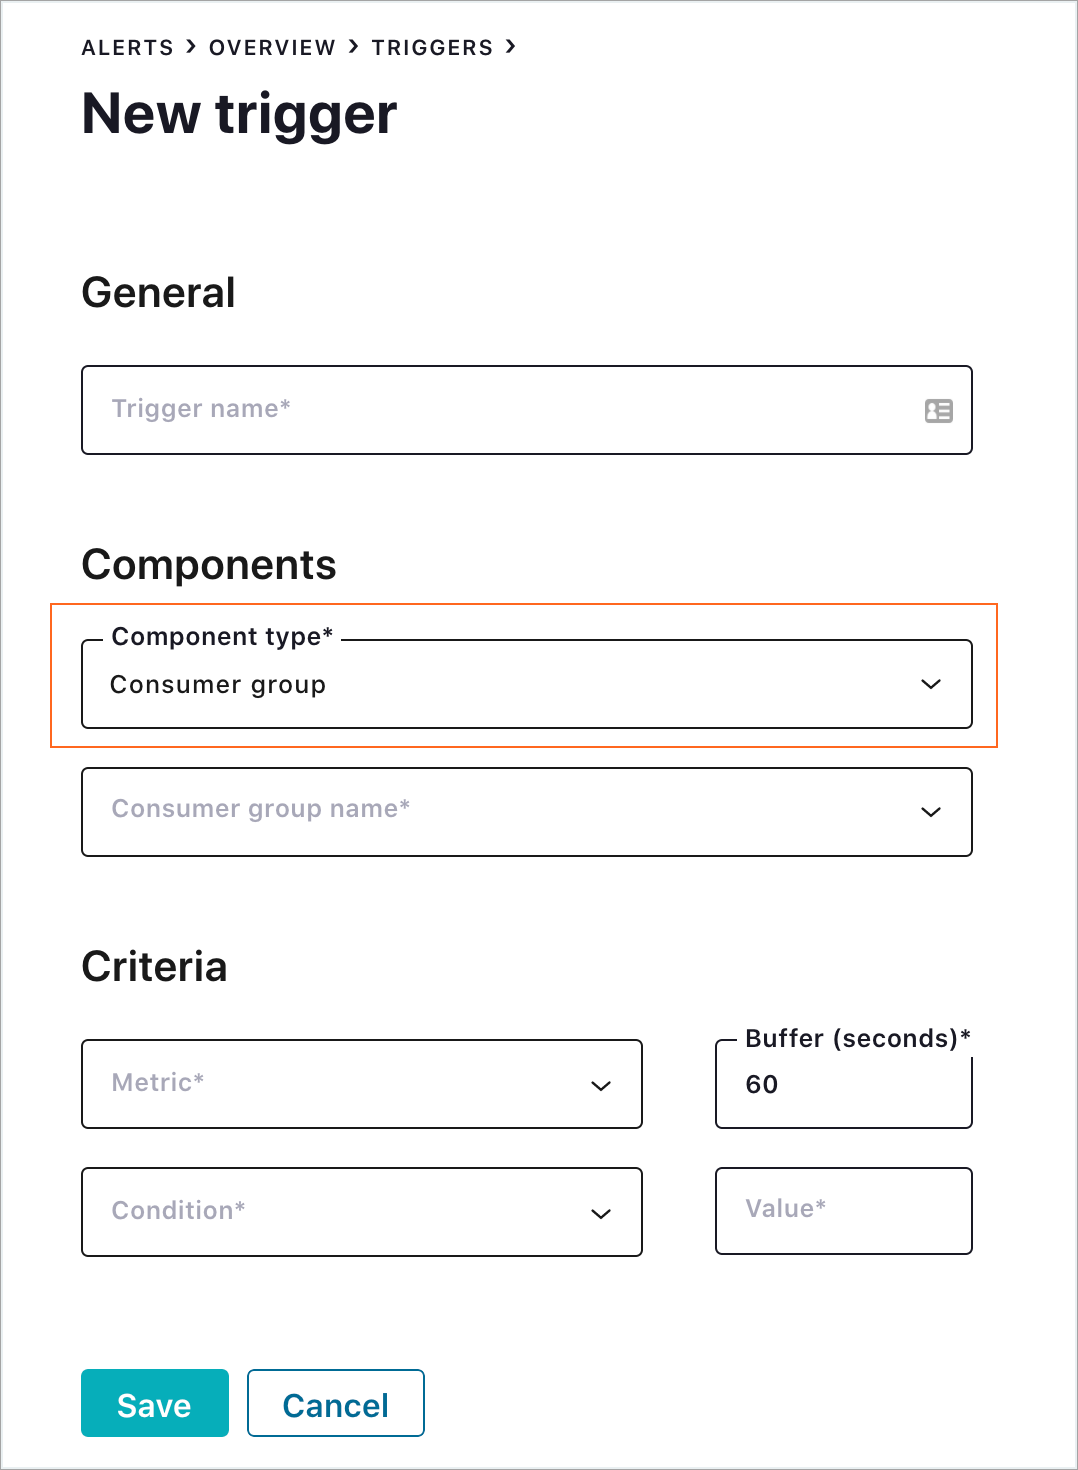Image resolution: width=1078 pixels, height=1470 pixels.
Task: Click into the Value input field
Action: click(x=843, y=1210)
